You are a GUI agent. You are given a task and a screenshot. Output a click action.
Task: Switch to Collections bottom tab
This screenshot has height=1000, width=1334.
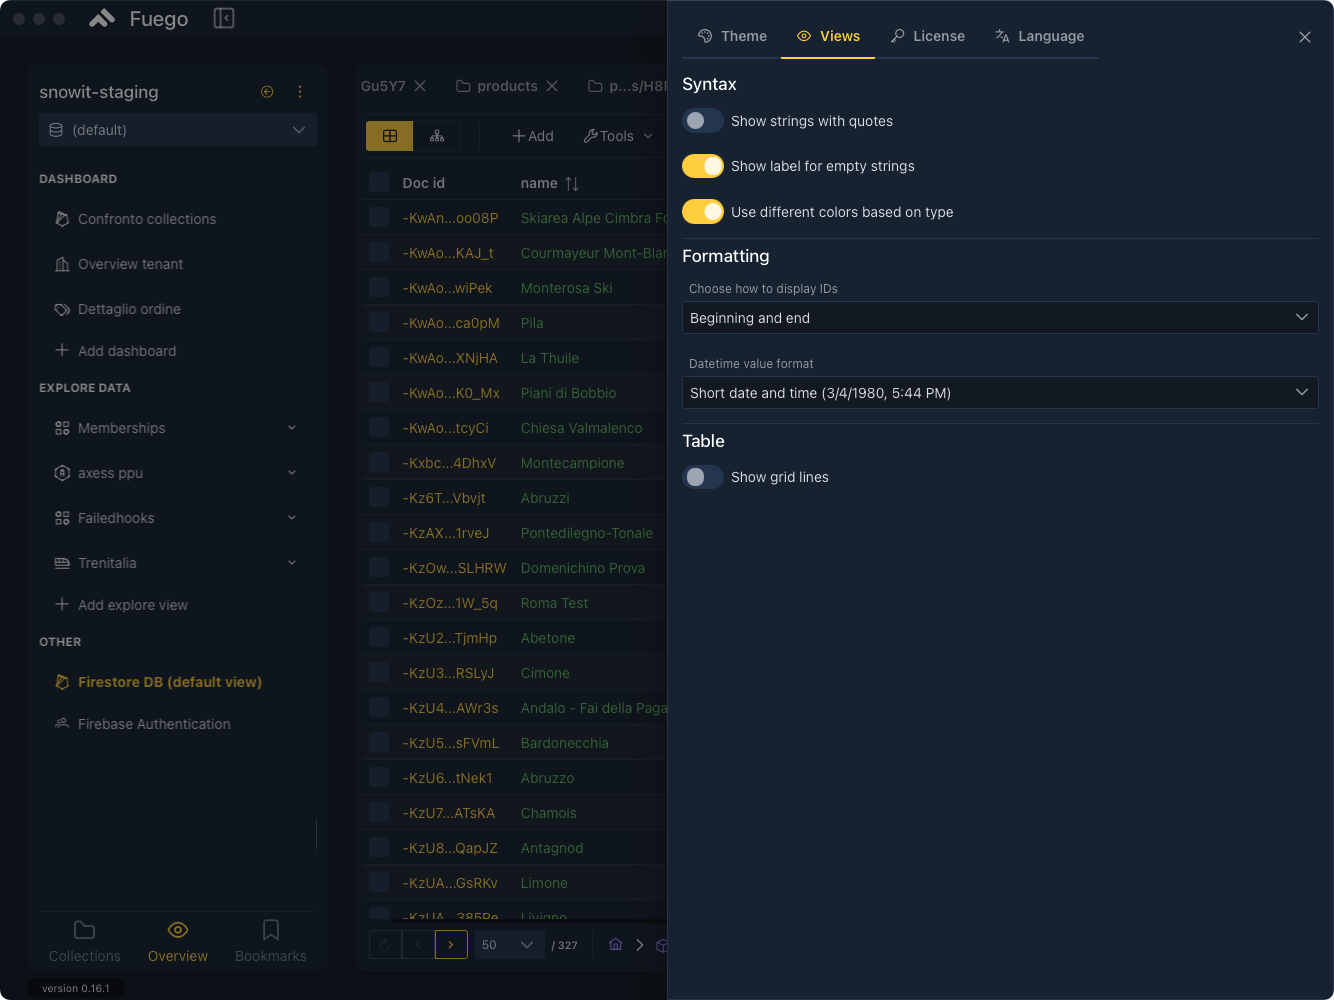tap(85, 942)
